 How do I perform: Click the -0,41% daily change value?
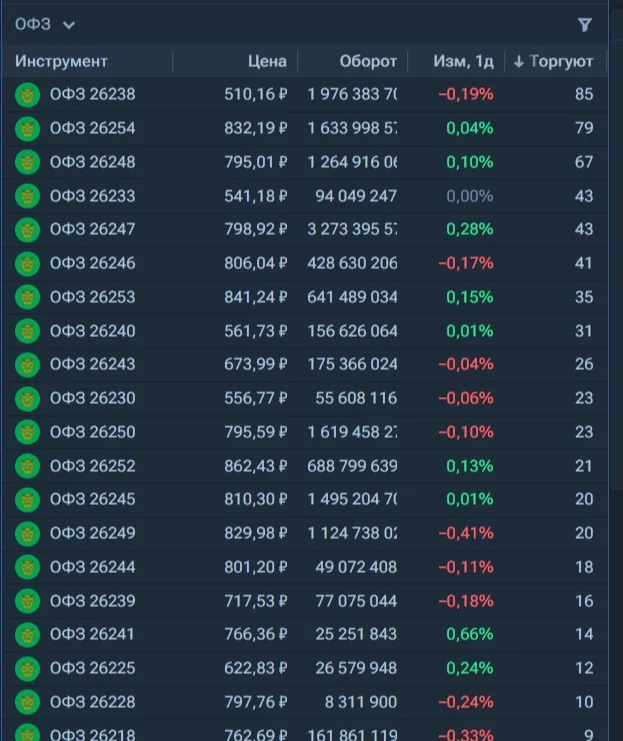point(466,533)
